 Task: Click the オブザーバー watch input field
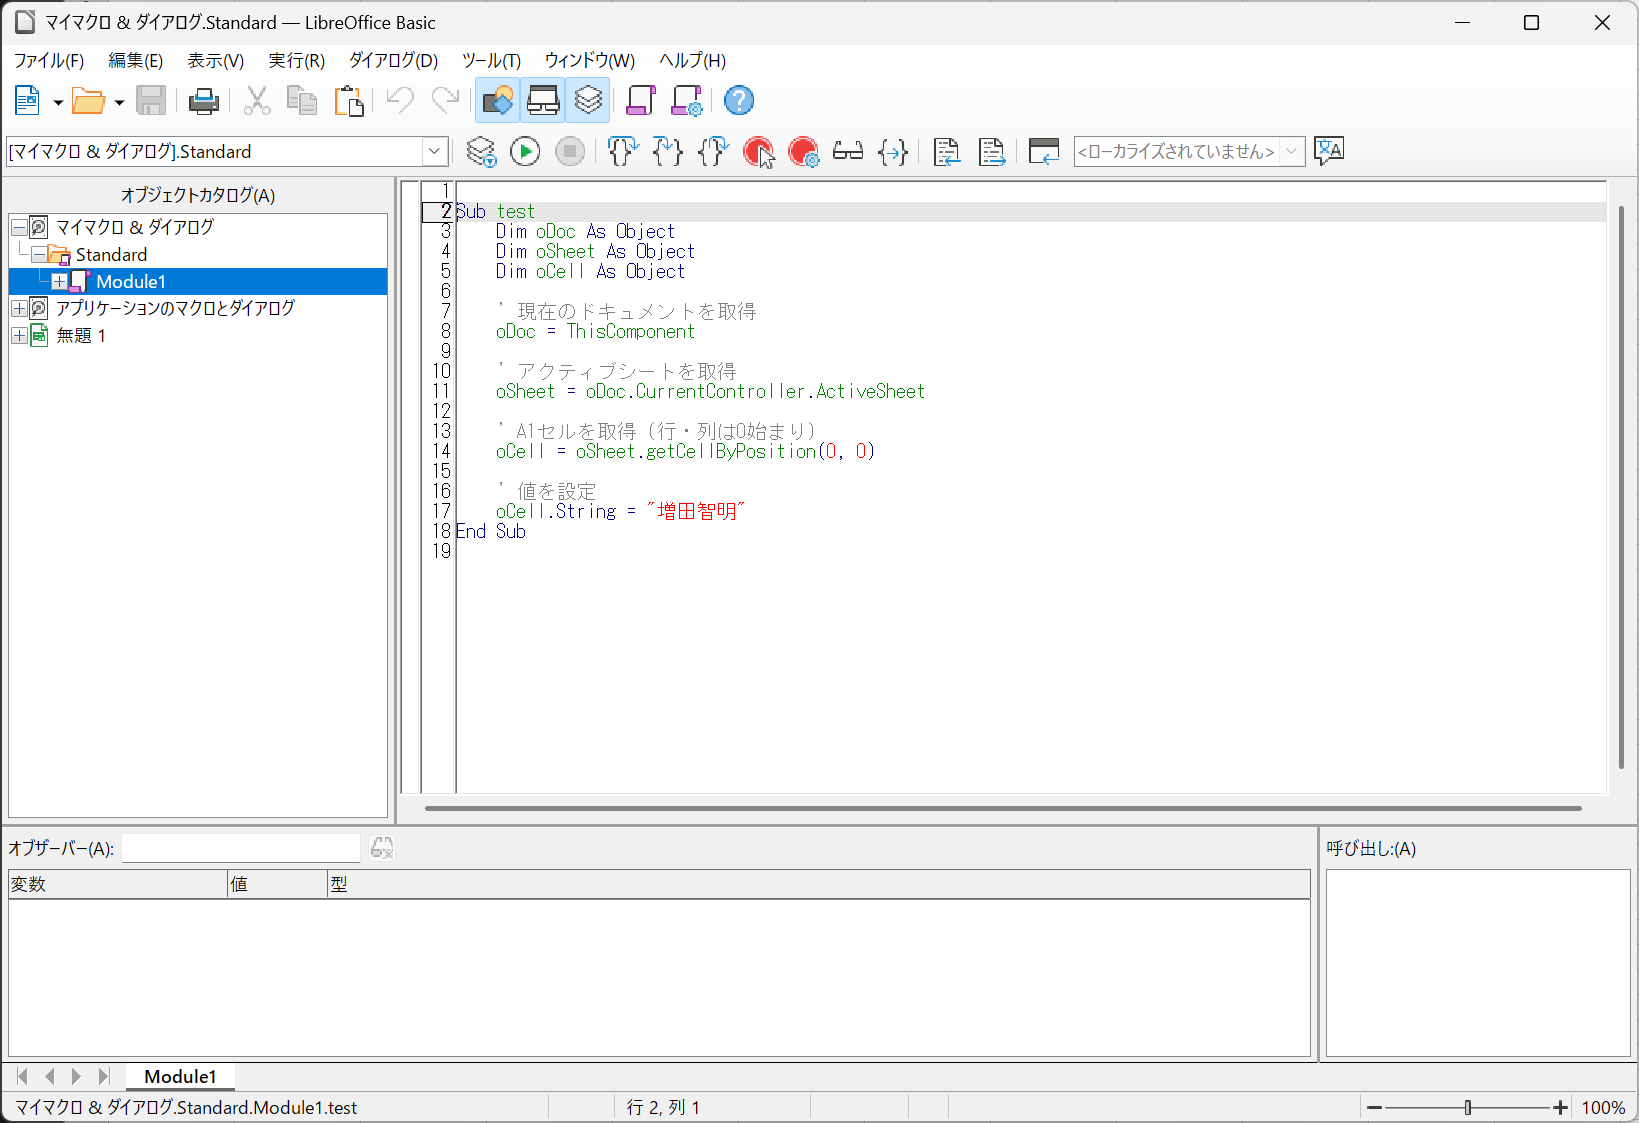coord(240,849)
